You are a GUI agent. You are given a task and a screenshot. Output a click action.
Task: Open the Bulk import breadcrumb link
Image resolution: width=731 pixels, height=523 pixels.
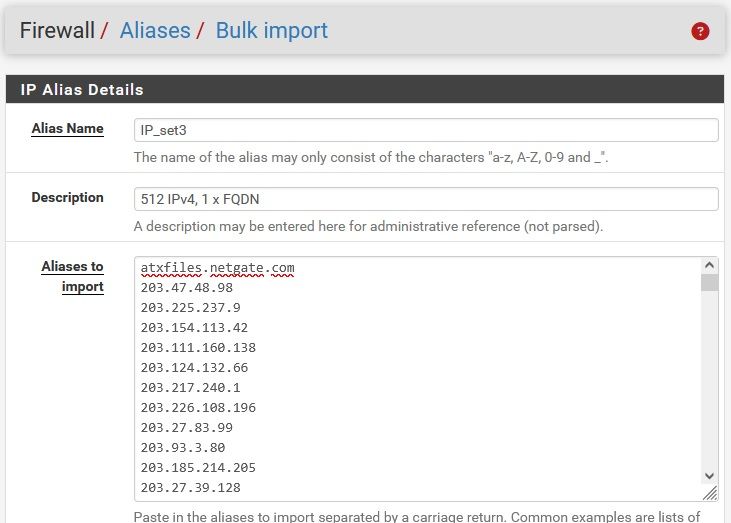(272, 31)
